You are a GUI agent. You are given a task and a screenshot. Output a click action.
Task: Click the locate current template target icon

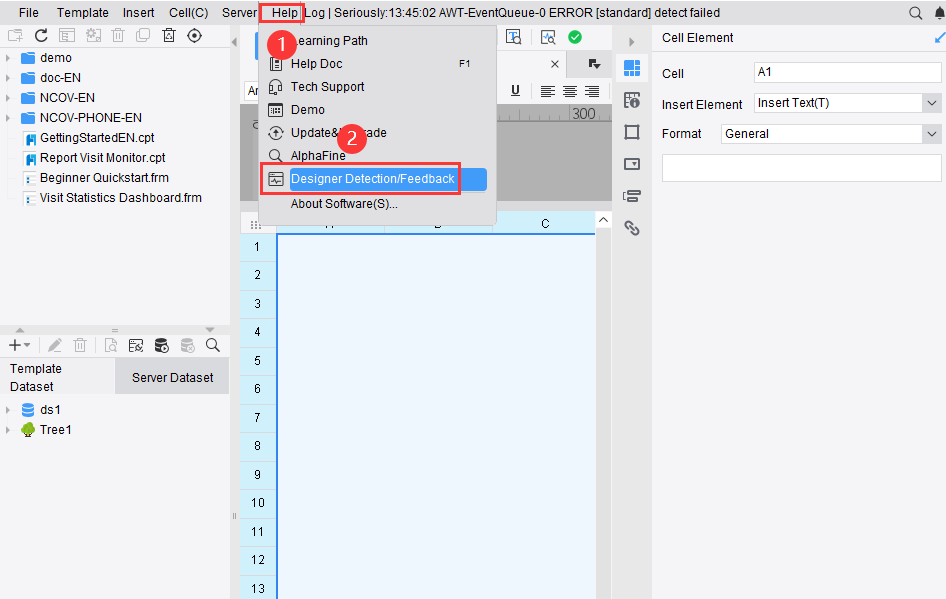(194, 36)
